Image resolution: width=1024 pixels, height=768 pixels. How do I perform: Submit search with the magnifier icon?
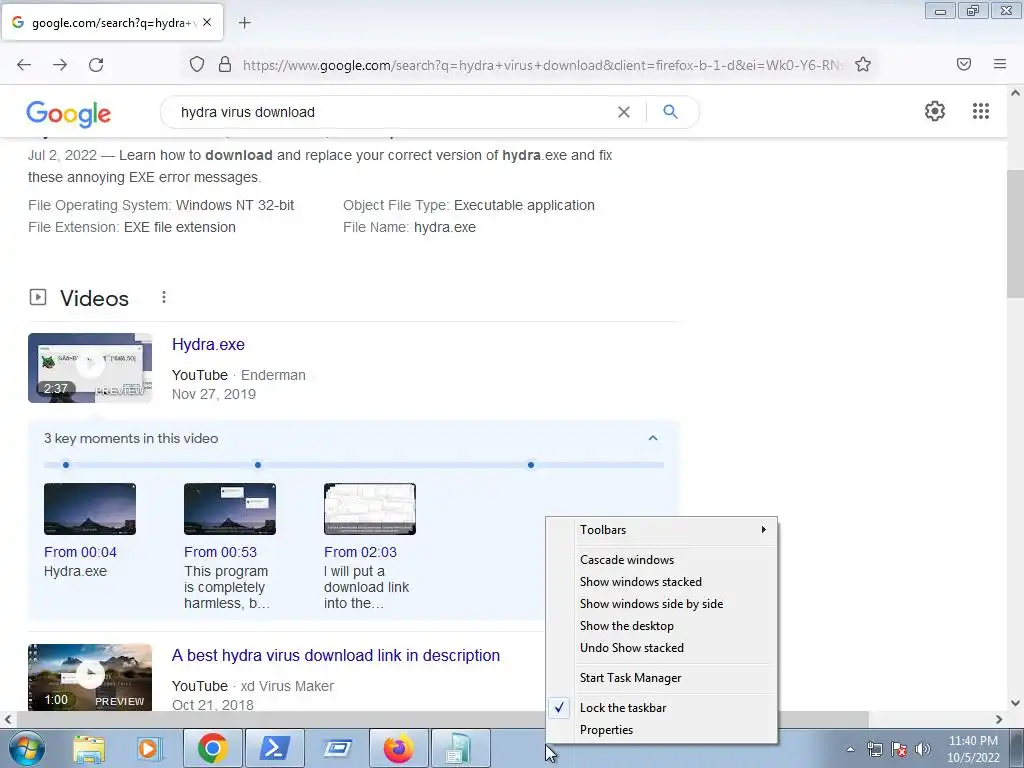(x=670, y=112)
